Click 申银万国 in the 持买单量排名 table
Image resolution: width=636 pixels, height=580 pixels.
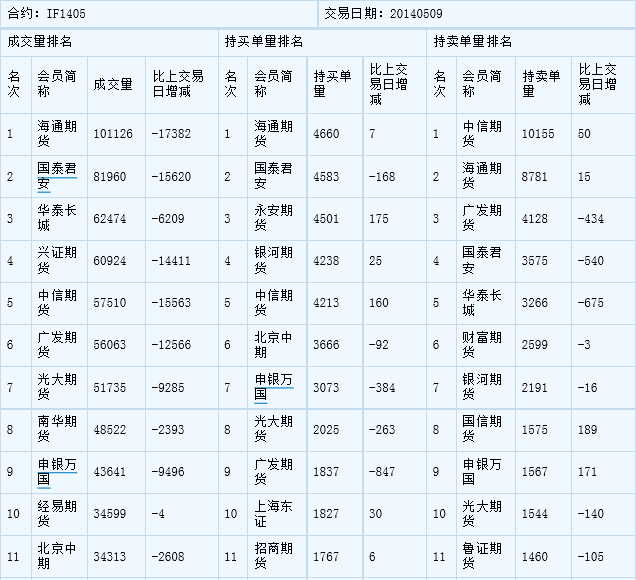273,387
